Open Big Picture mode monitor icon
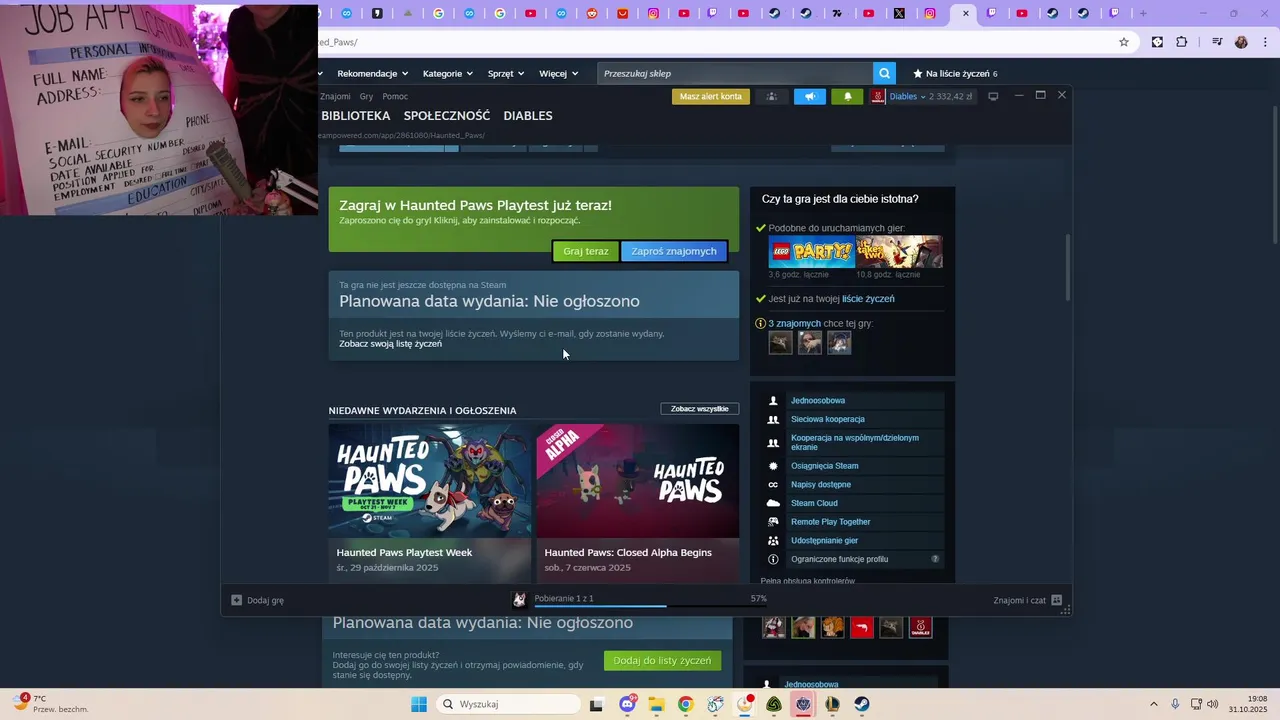The height and width of the screenshot is (720, 1280). point(993,96)
